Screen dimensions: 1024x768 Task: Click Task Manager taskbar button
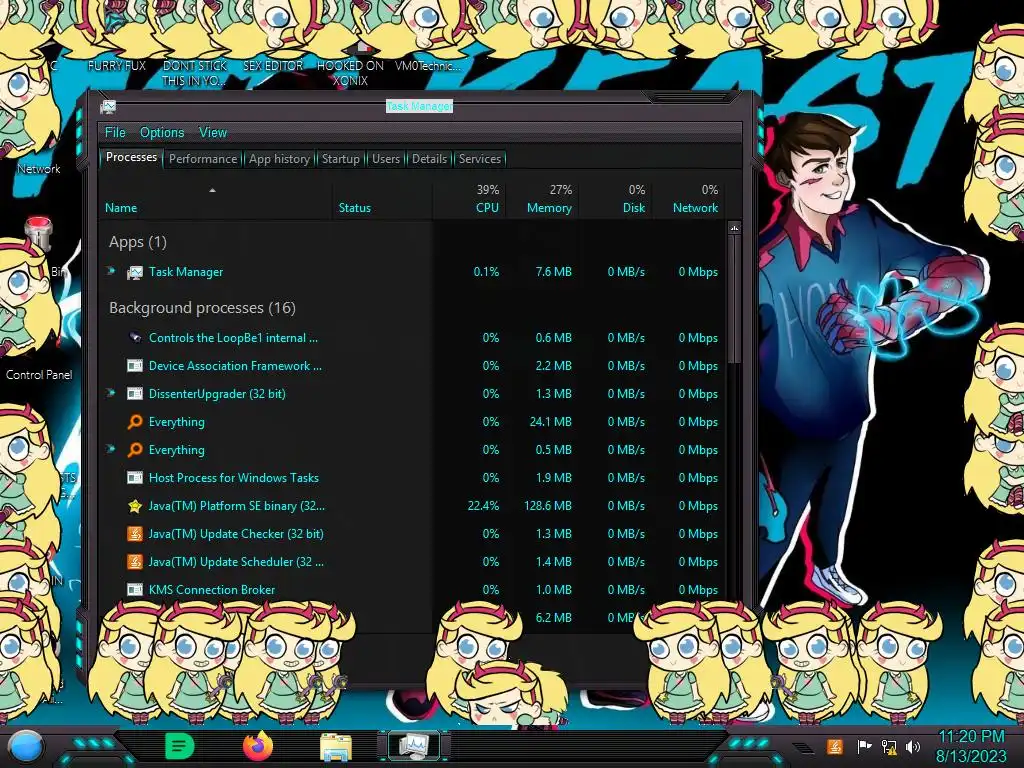pos(414,745)
